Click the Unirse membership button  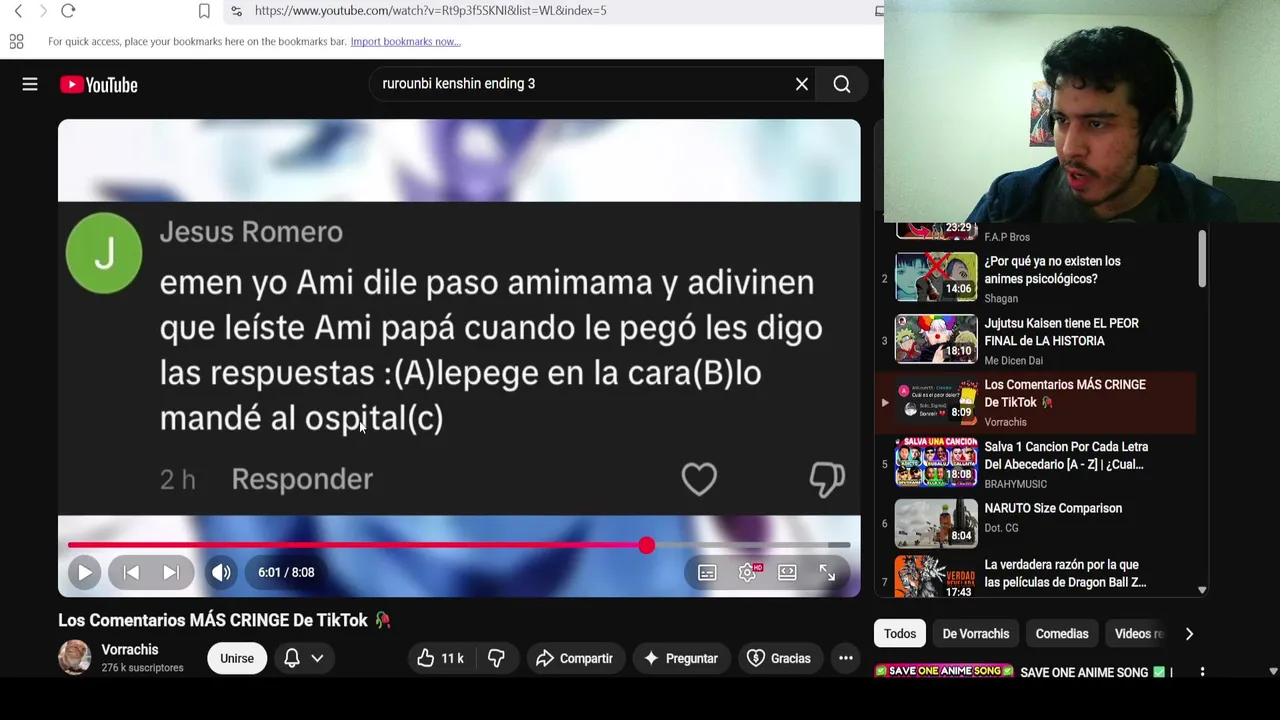(x=237, y=658)
